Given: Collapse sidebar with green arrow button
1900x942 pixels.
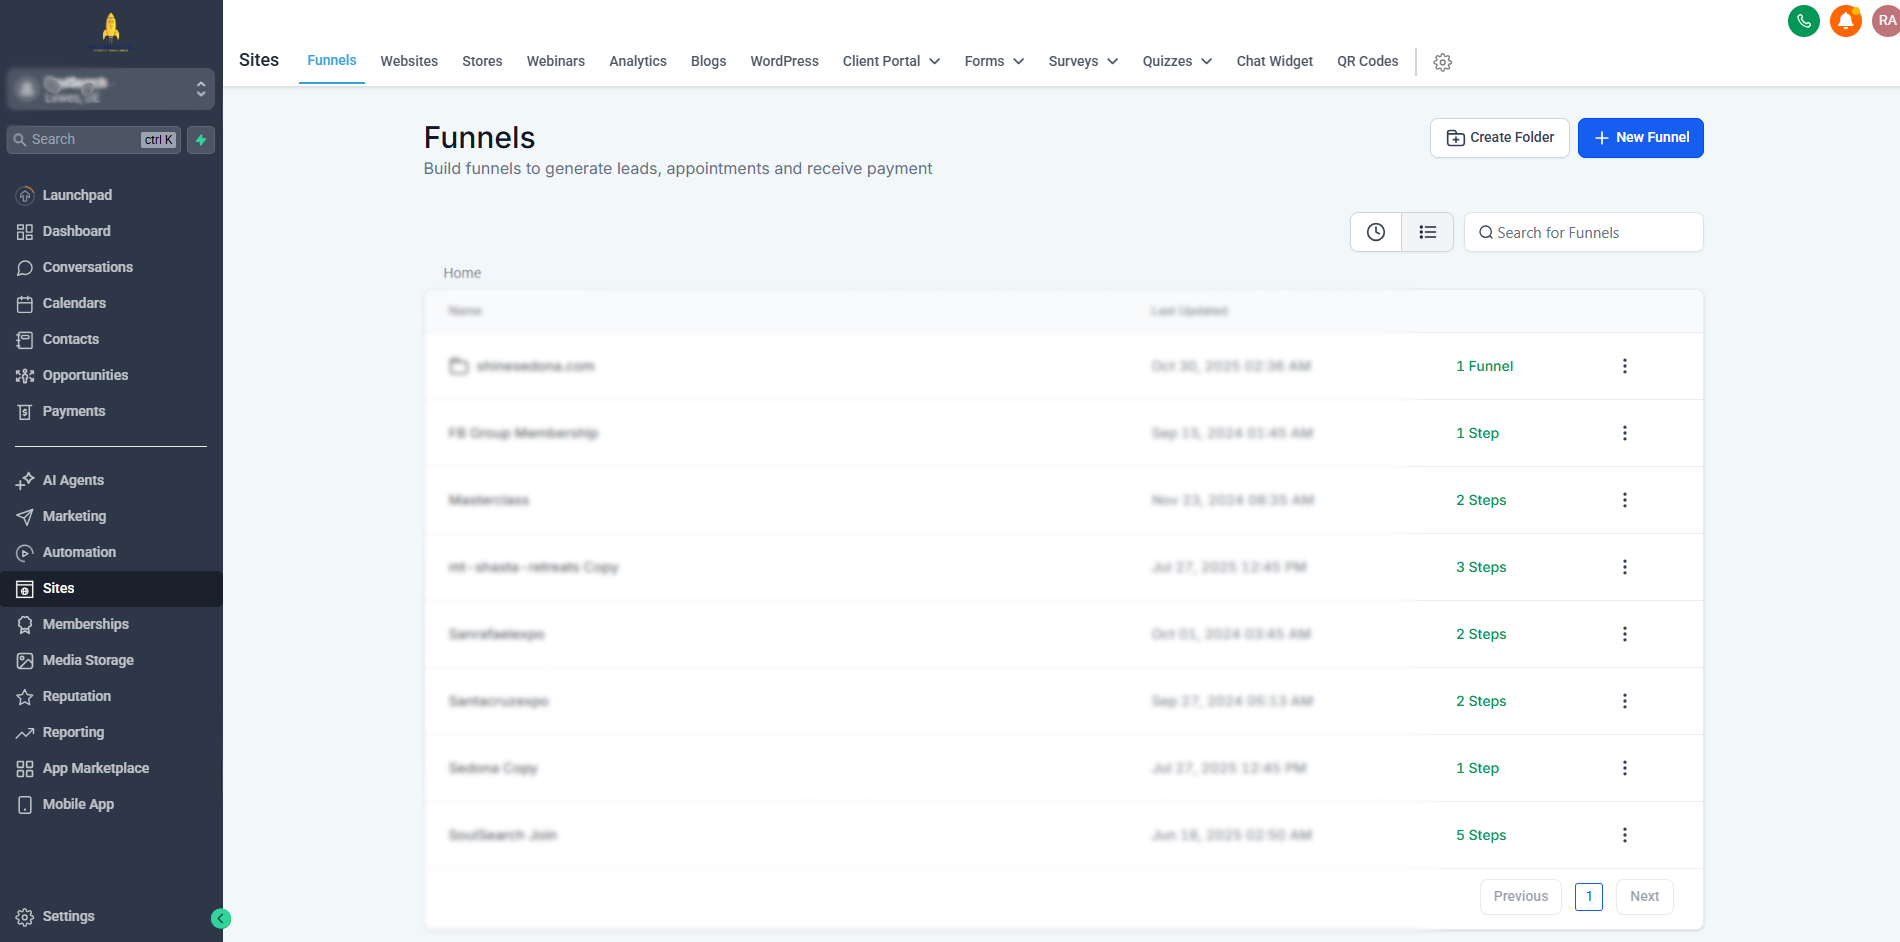Looking at the screenshot, I should coord(221,919).
